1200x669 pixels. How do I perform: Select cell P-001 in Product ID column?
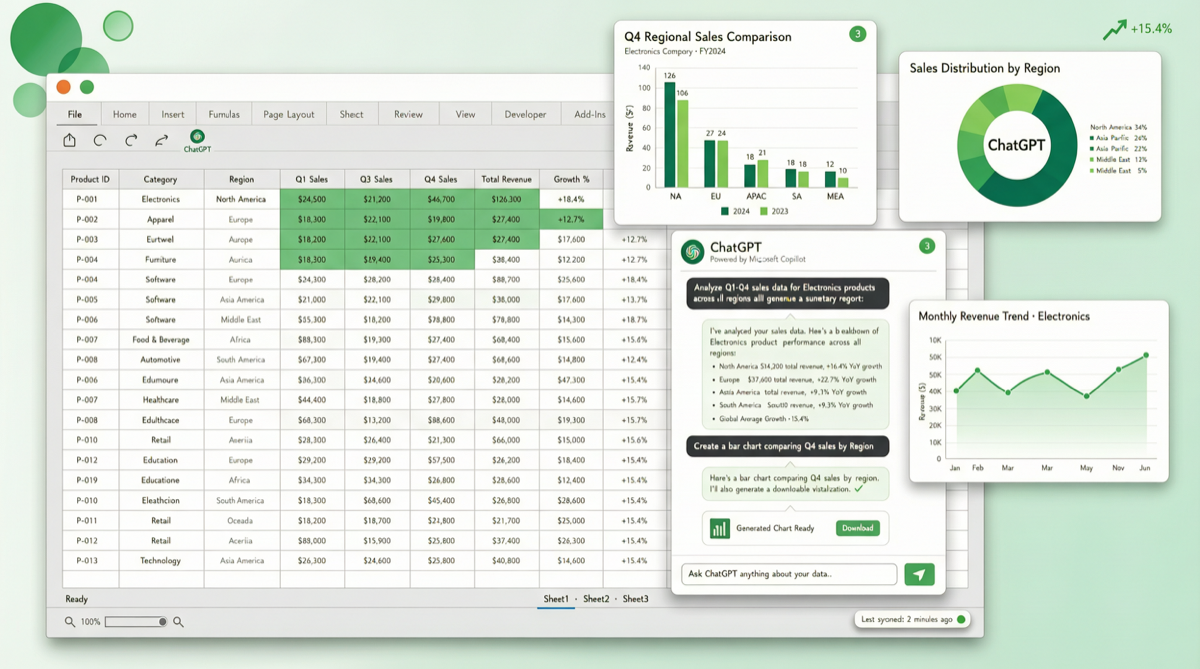tap(91, 199)
